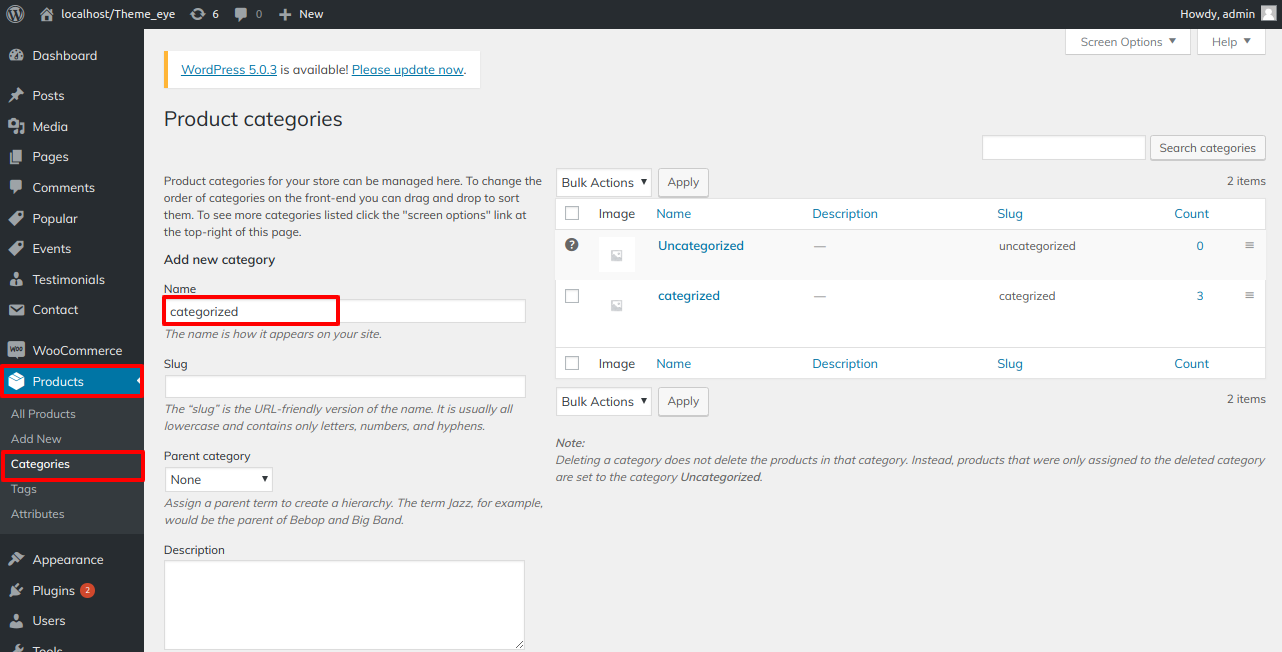Viewport: 1282px width, 652px height.
Task: Sort by Name column header
Action: (x=674, y=214)
